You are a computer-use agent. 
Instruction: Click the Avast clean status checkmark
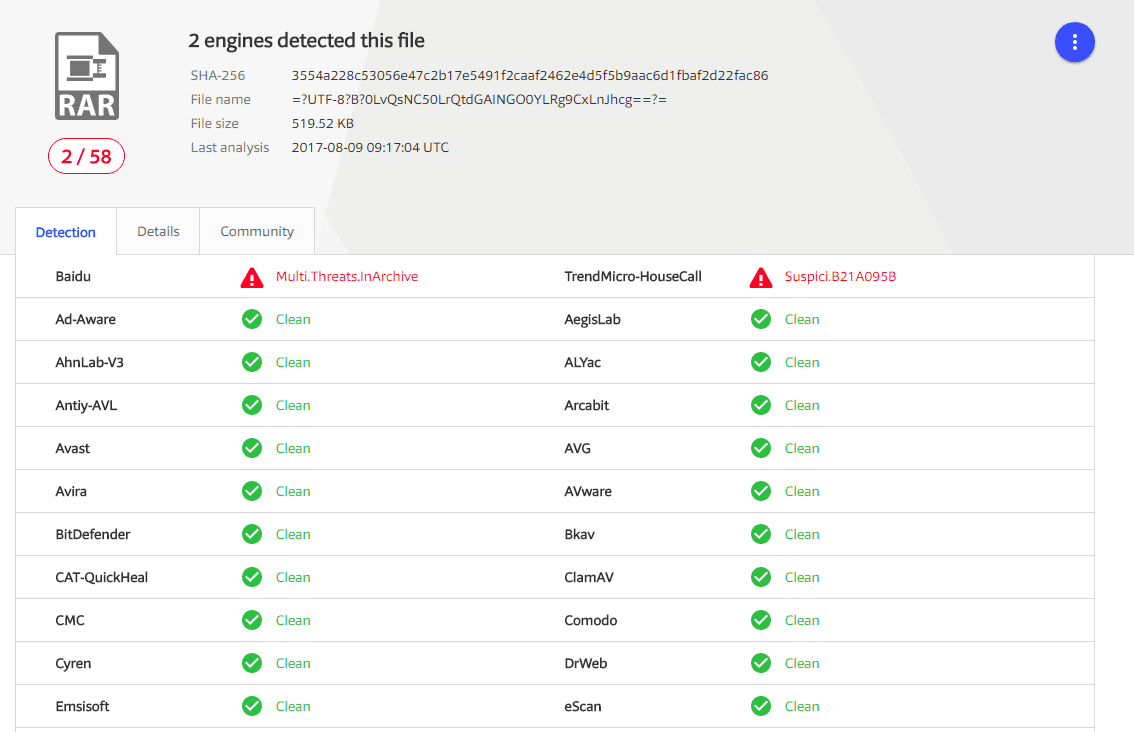coord(252,449)
